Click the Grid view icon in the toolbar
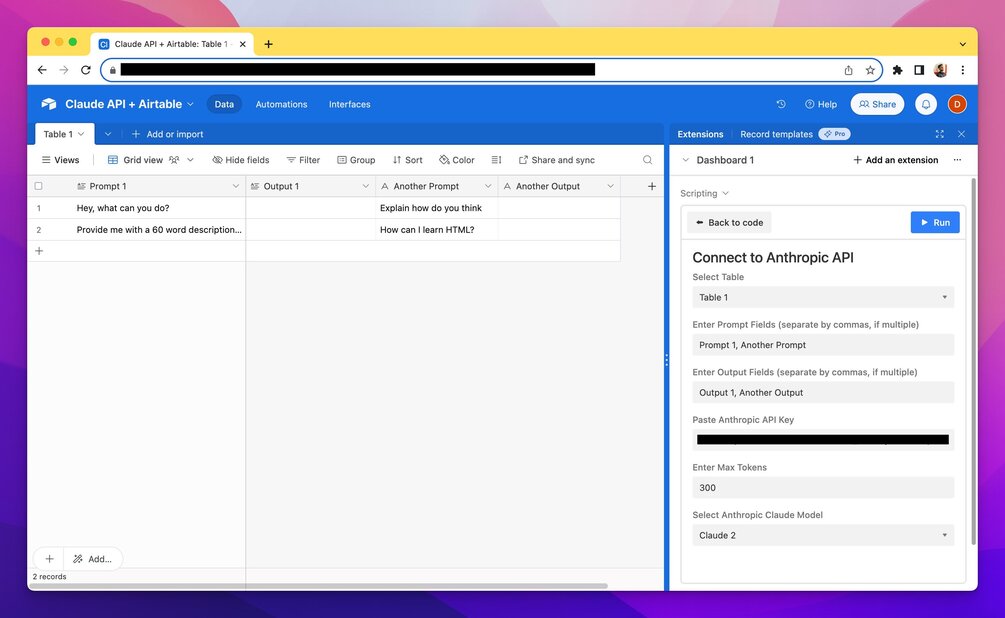This screenshot has width=1005, height=618. 112,159
